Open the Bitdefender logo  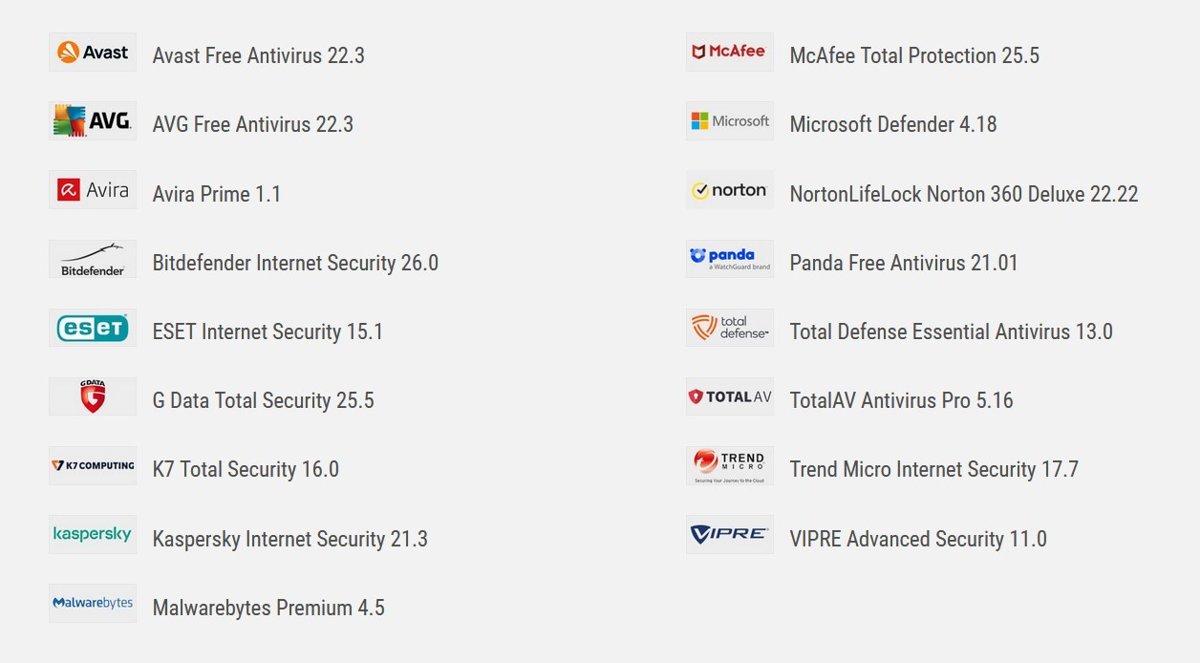(93, 259)
